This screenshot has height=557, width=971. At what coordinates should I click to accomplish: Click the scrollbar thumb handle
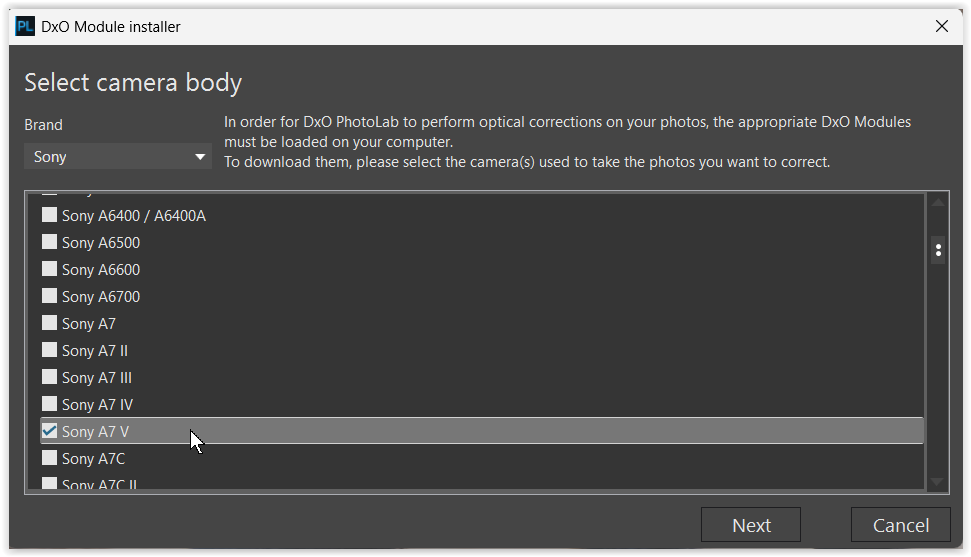pos(938,250)
